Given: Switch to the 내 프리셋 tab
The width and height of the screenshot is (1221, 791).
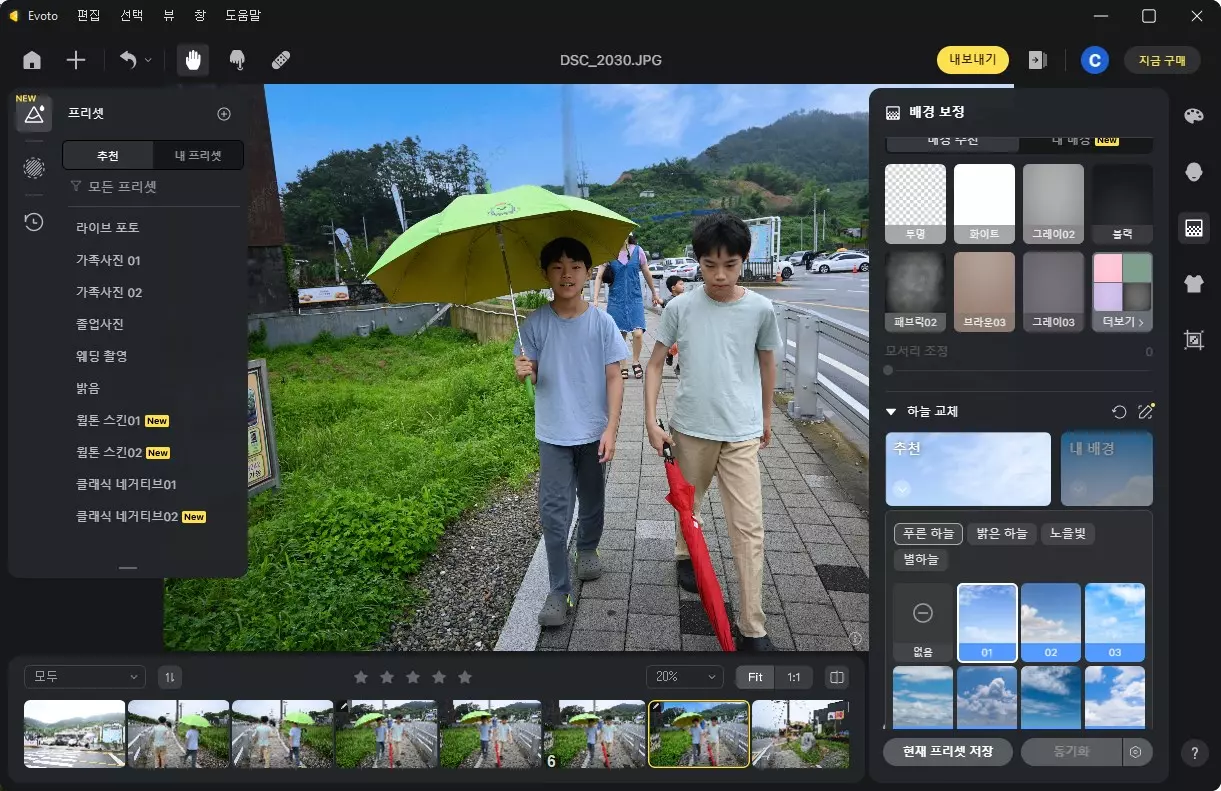Looking at the screenshot, I should coord(198,155).
